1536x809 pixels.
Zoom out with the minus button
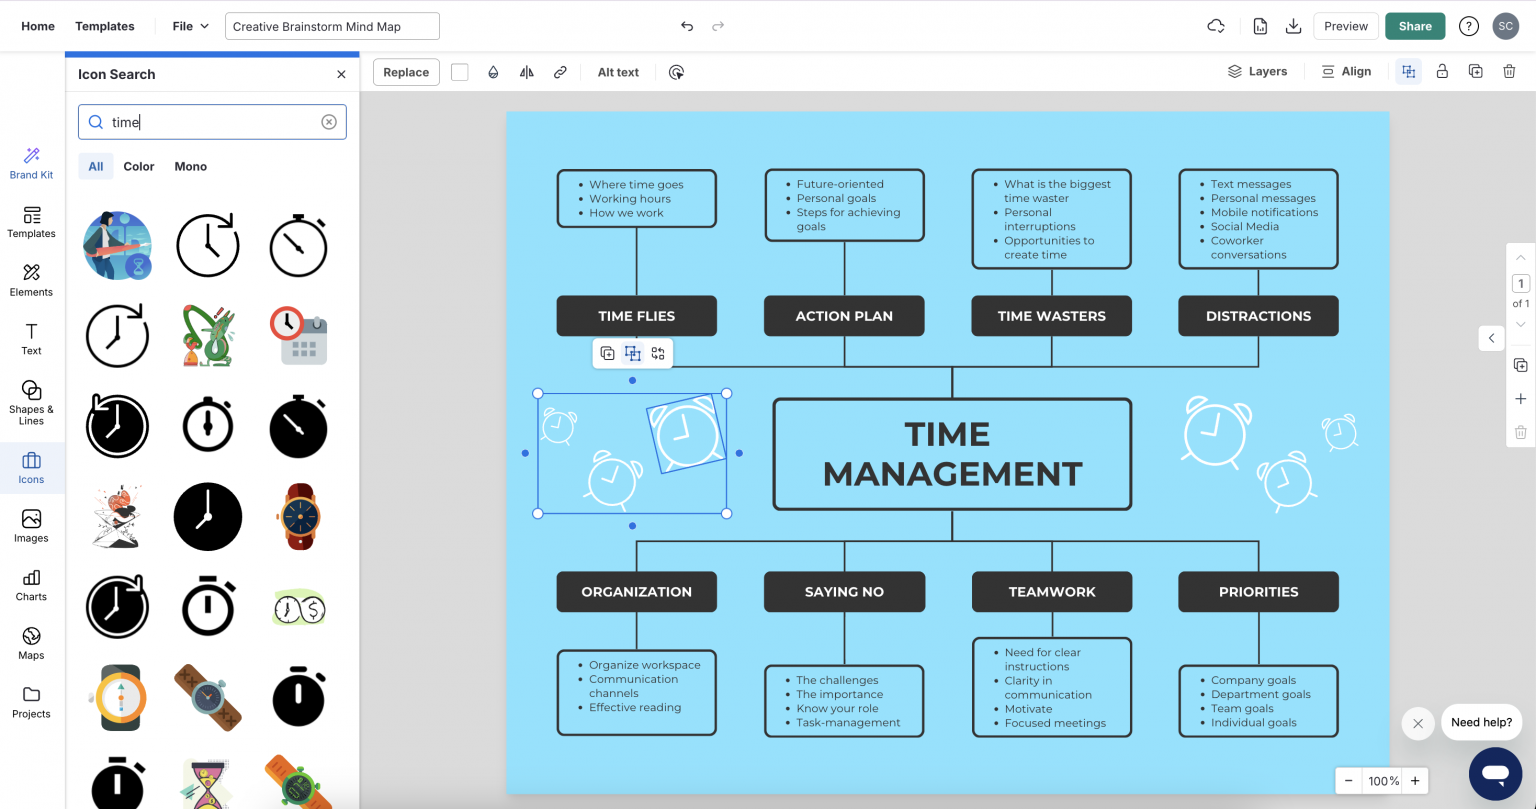1349,781
